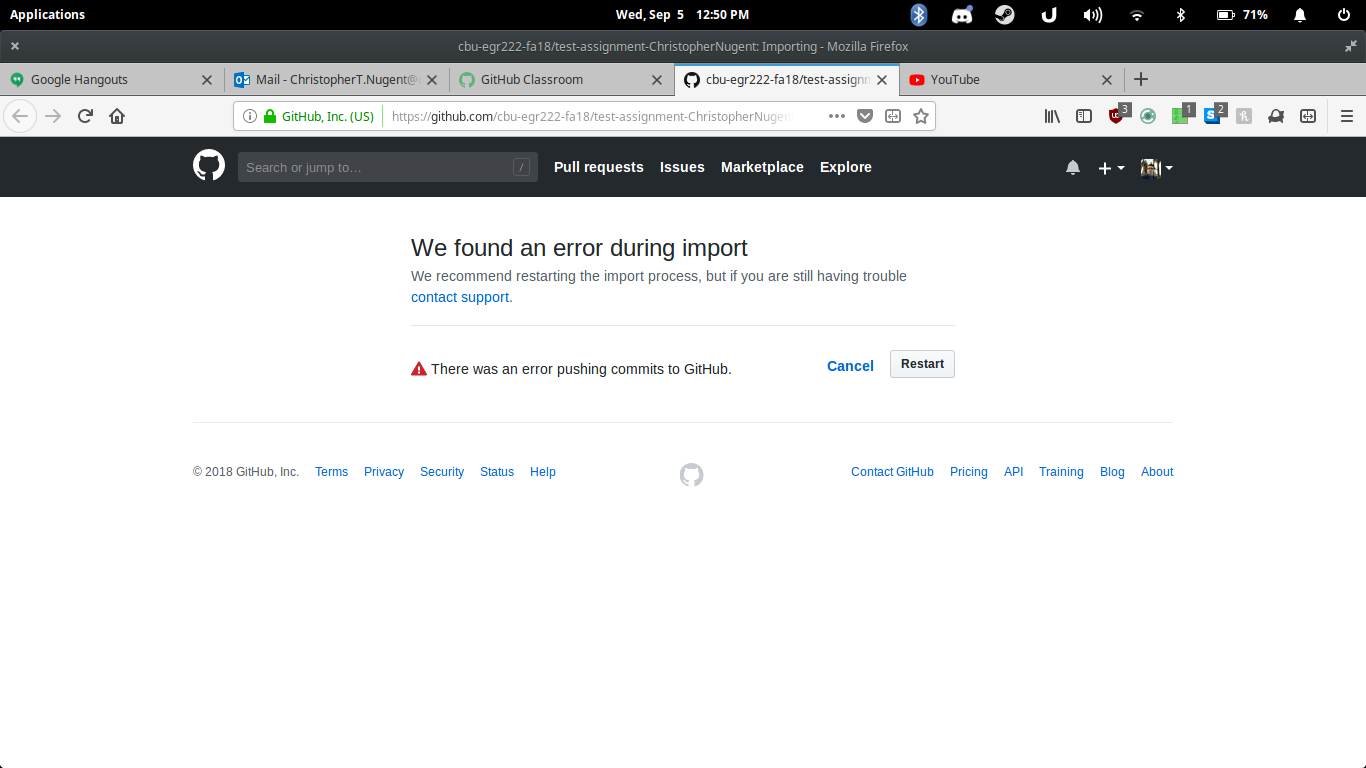Go back to previous page
The width and height of the screenshot is (1366, 768).
coord(20,116)
